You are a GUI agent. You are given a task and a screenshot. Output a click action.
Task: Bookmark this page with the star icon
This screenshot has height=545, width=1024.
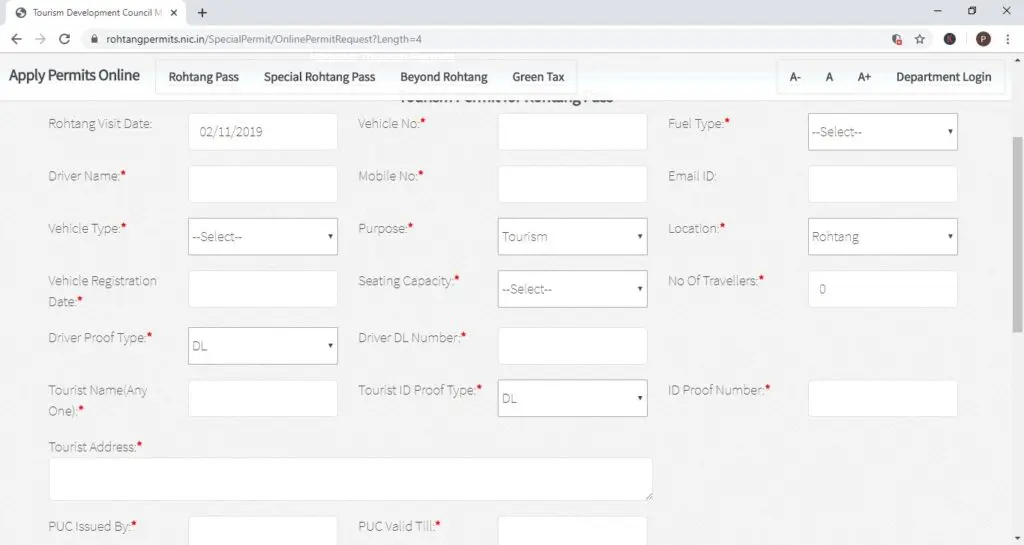[920, 39]
